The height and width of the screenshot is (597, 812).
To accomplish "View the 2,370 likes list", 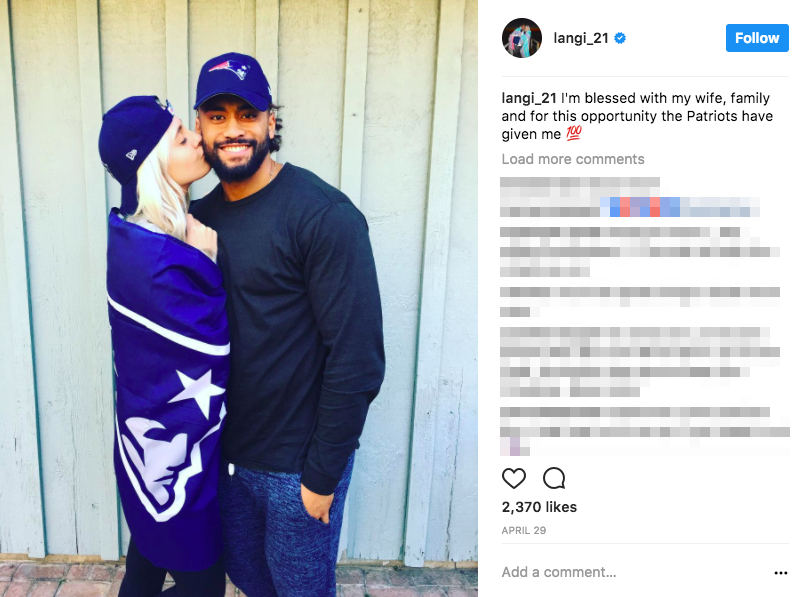I will (539, 507).
